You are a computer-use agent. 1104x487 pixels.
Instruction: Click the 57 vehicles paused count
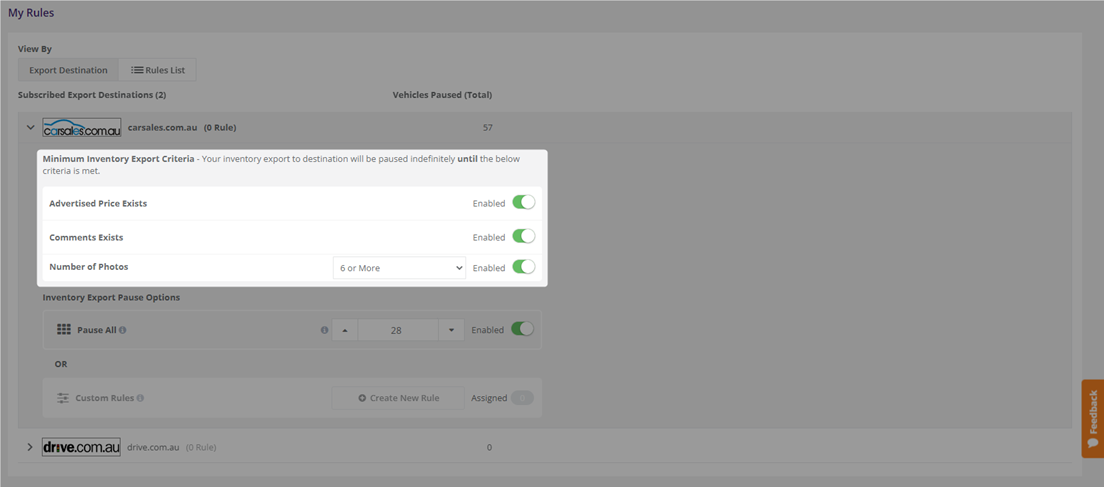point(488,127)
